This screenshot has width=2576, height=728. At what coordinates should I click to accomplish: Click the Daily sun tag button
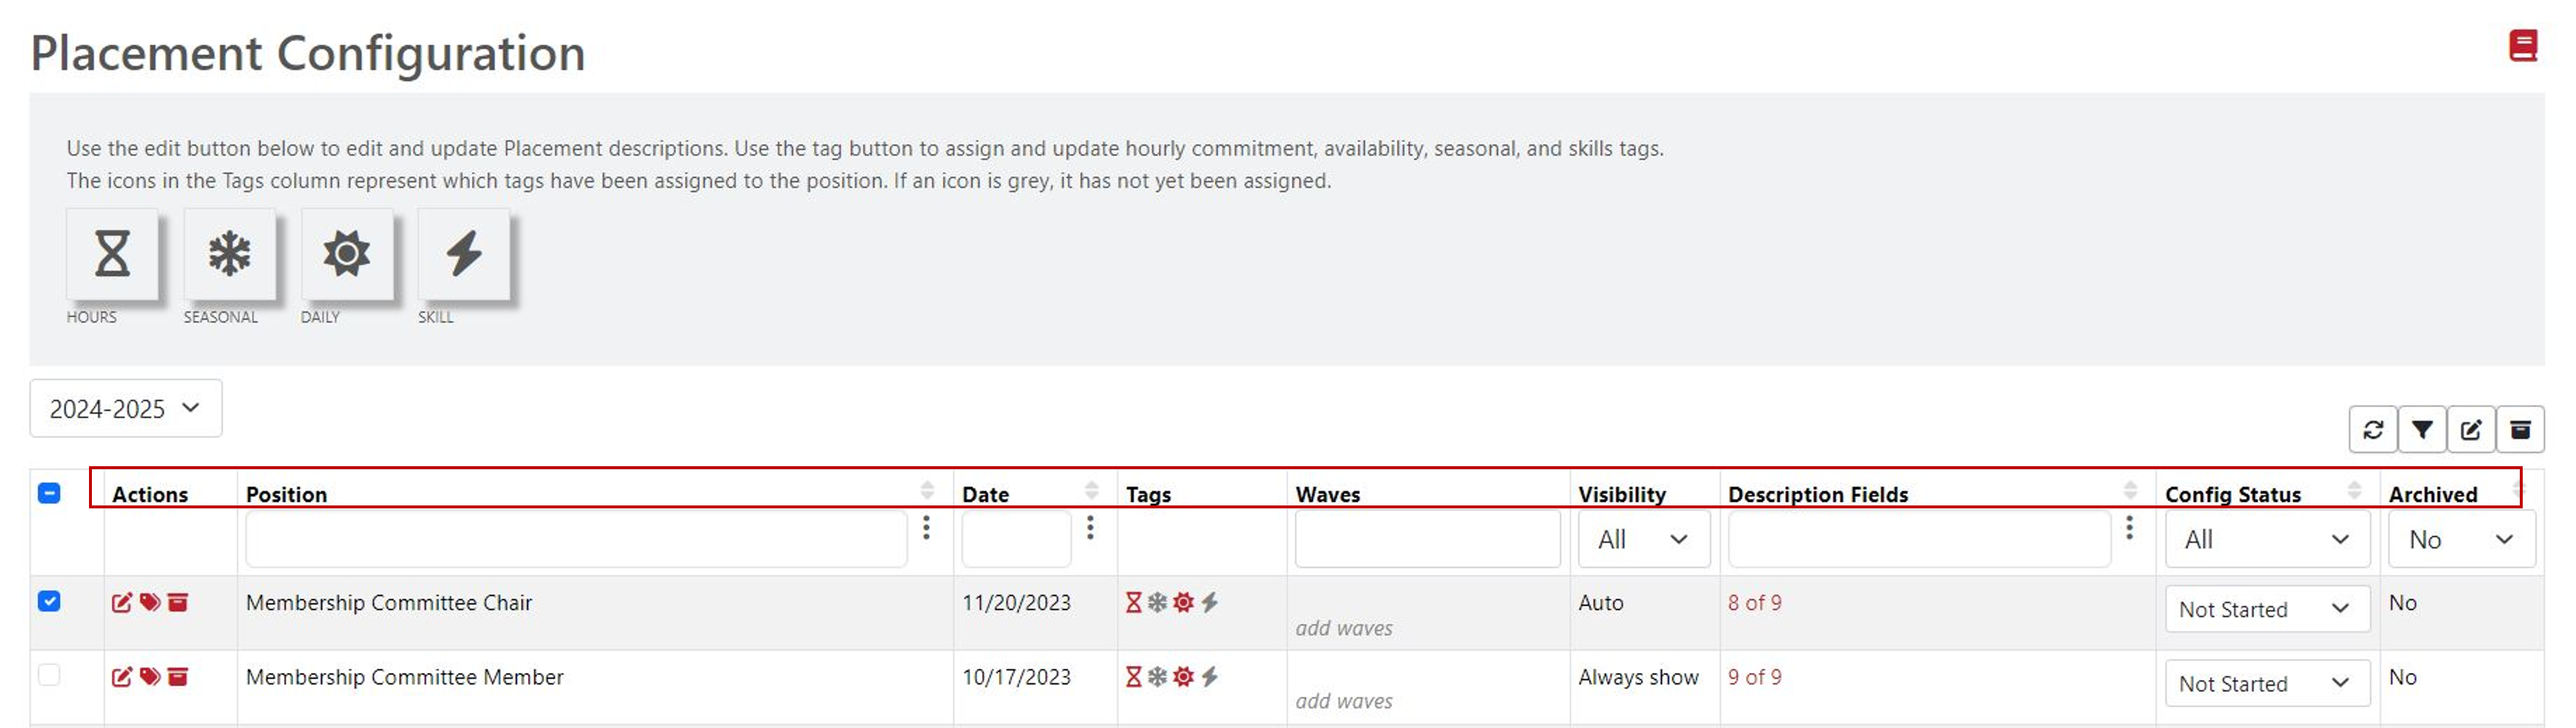click(x=346, y=253)
